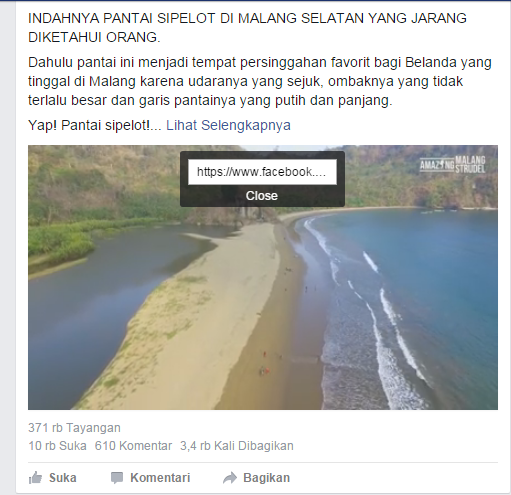Screen dimensions: 511x495
Task: Close the video URL popup
Action: pyautogui.click(x=262, y=196)
